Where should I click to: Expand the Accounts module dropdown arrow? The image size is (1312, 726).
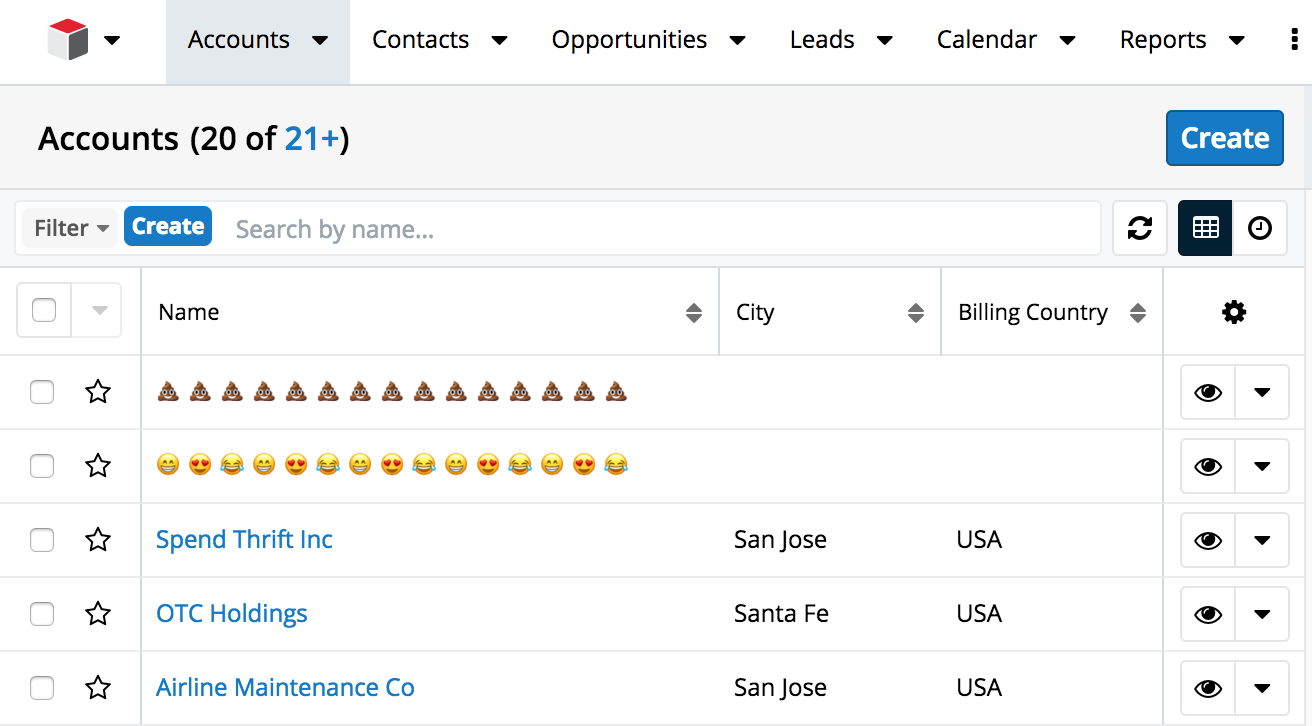[x=320, y=41]
